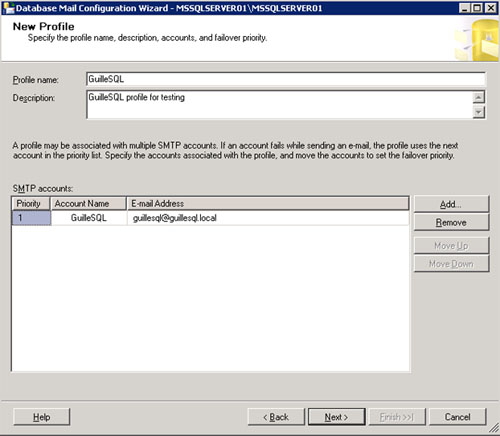Viewport: 500px width, 436px height.
Task: Go to the previous page with Back
Action: [x=276, y=417]
